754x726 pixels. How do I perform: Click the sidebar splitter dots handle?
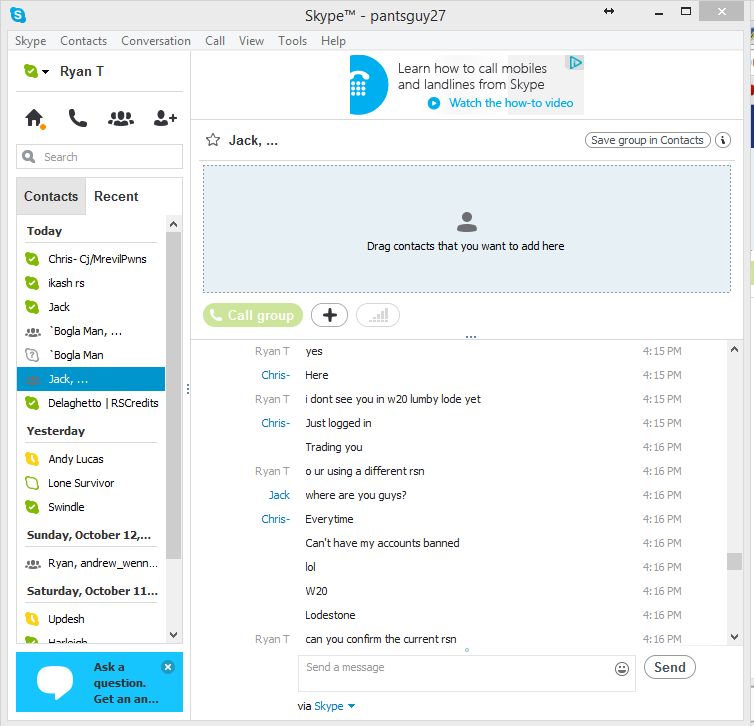(188, 389)
